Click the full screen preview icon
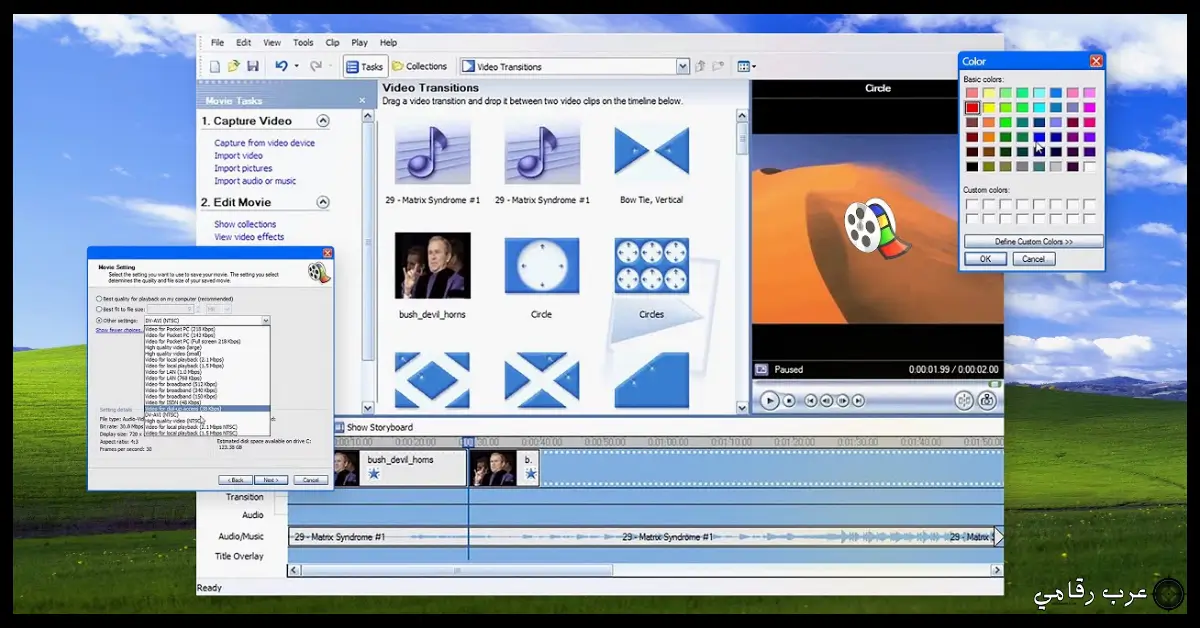This screenshot has height=628, width=1200. [x=964, y=400]
